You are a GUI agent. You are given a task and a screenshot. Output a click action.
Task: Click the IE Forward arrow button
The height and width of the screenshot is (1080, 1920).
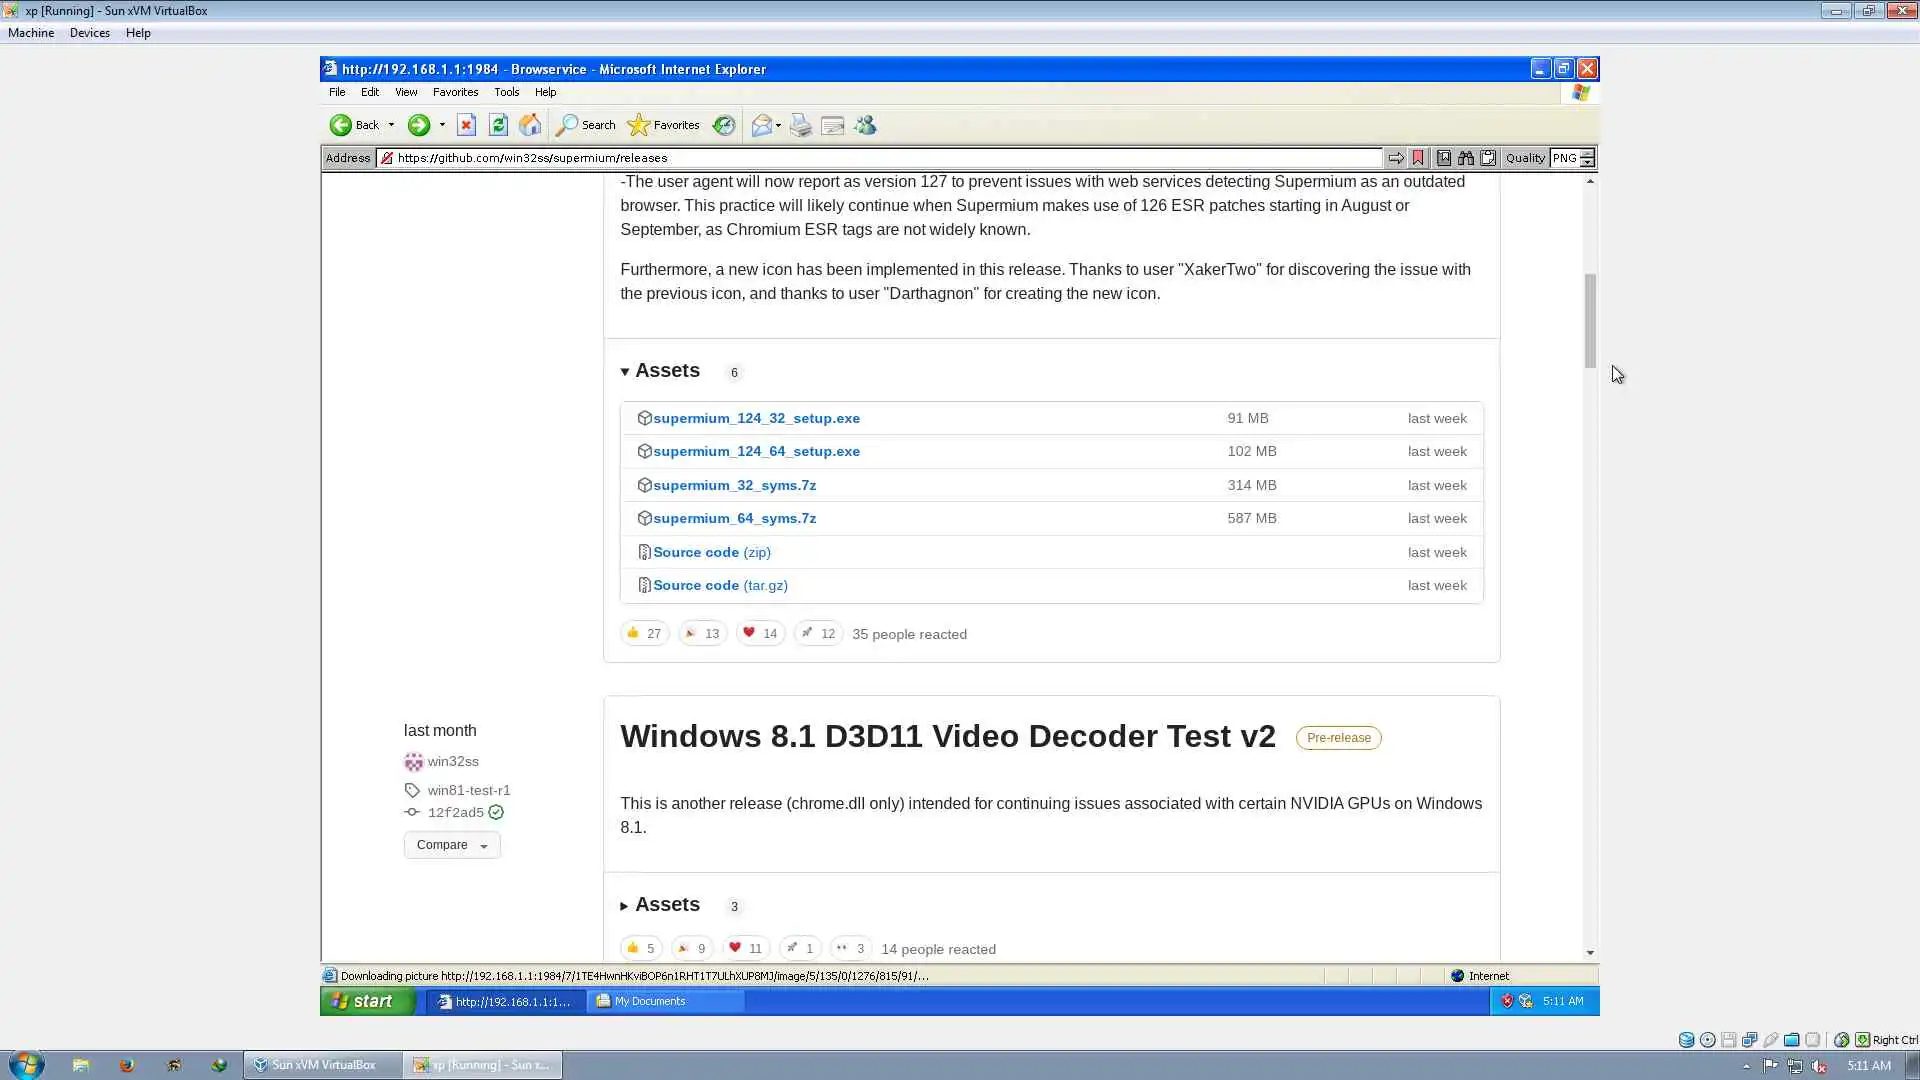pos(419,125)
